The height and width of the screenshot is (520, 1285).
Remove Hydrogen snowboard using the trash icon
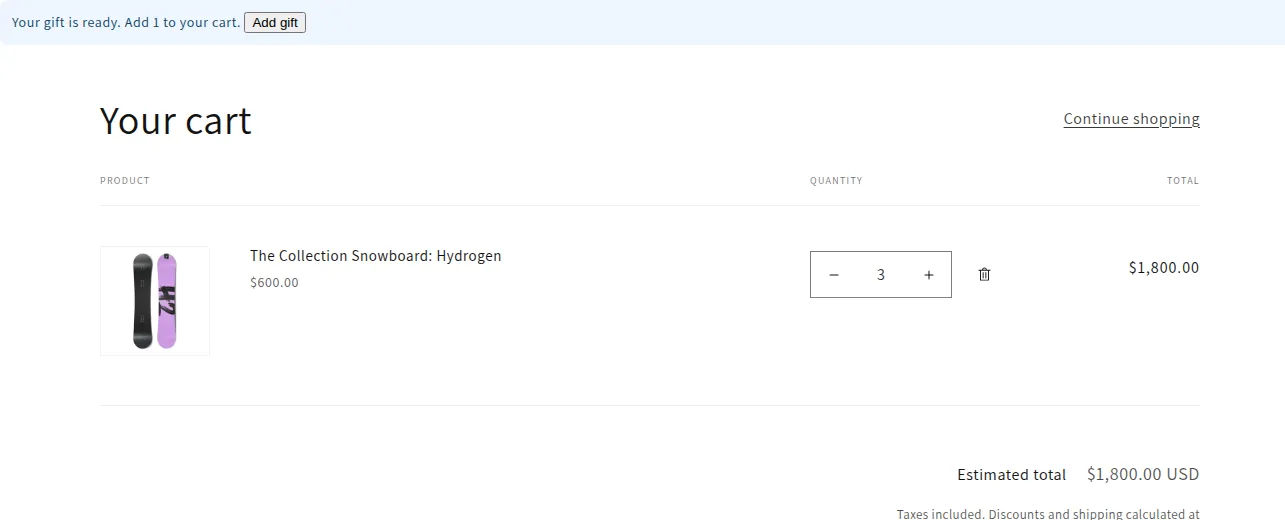(x=984, y=274)
